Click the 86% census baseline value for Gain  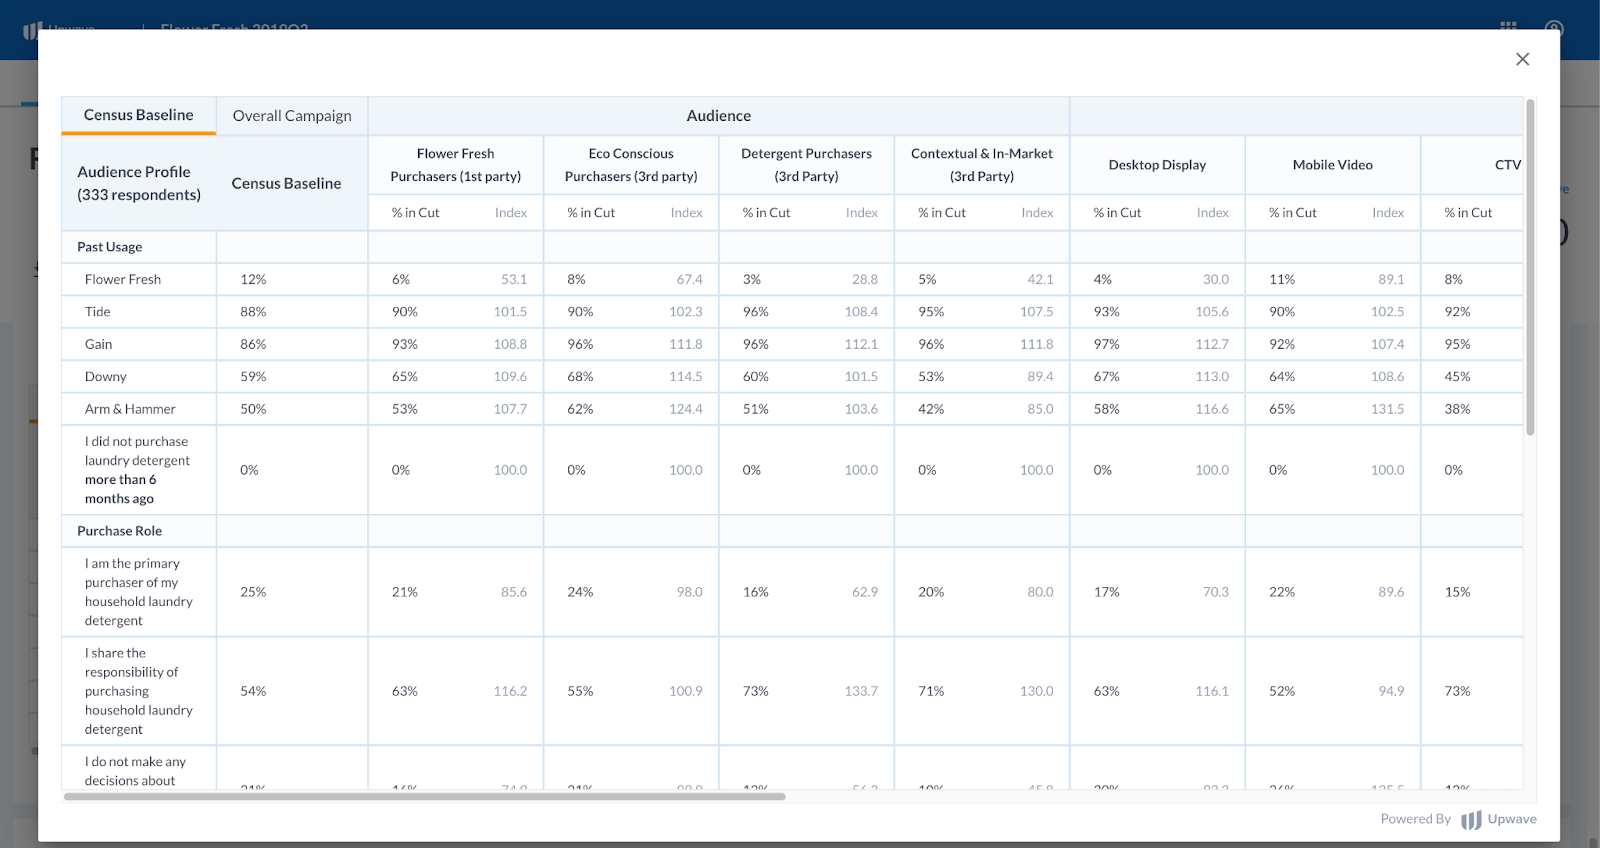click(x=253, y=344)
